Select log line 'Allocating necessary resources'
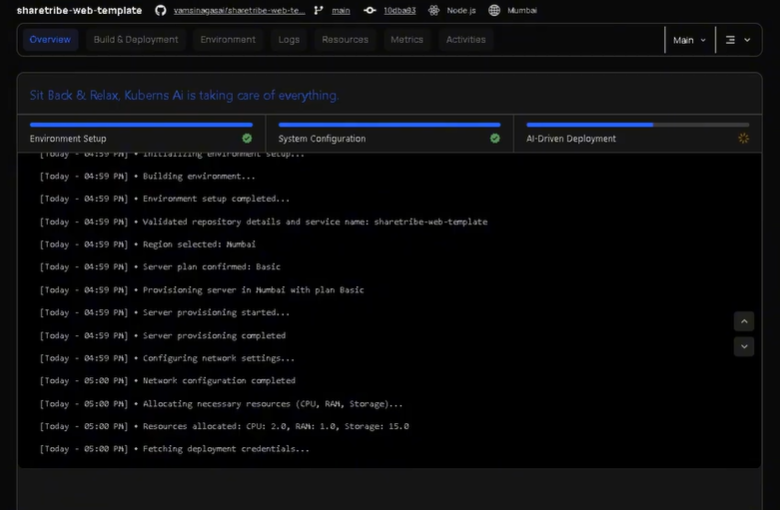 tap(221, 404)
